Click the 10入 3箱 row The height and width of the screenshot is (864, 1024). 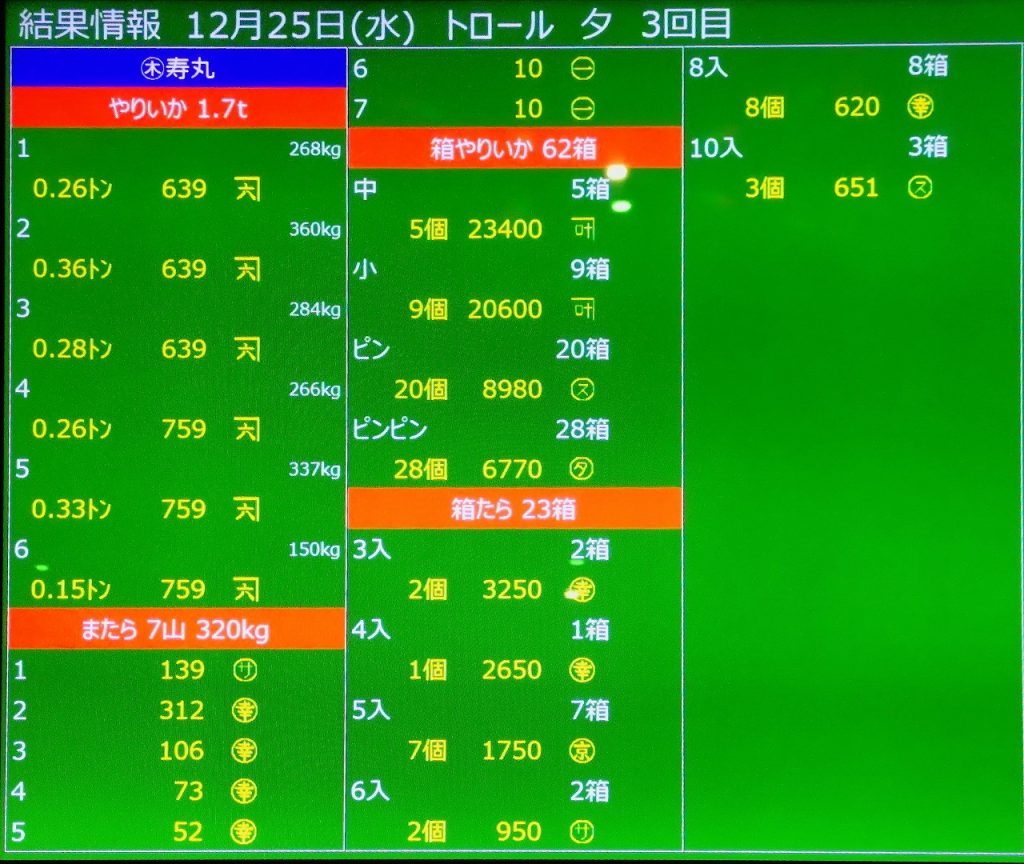coord(818,148)
